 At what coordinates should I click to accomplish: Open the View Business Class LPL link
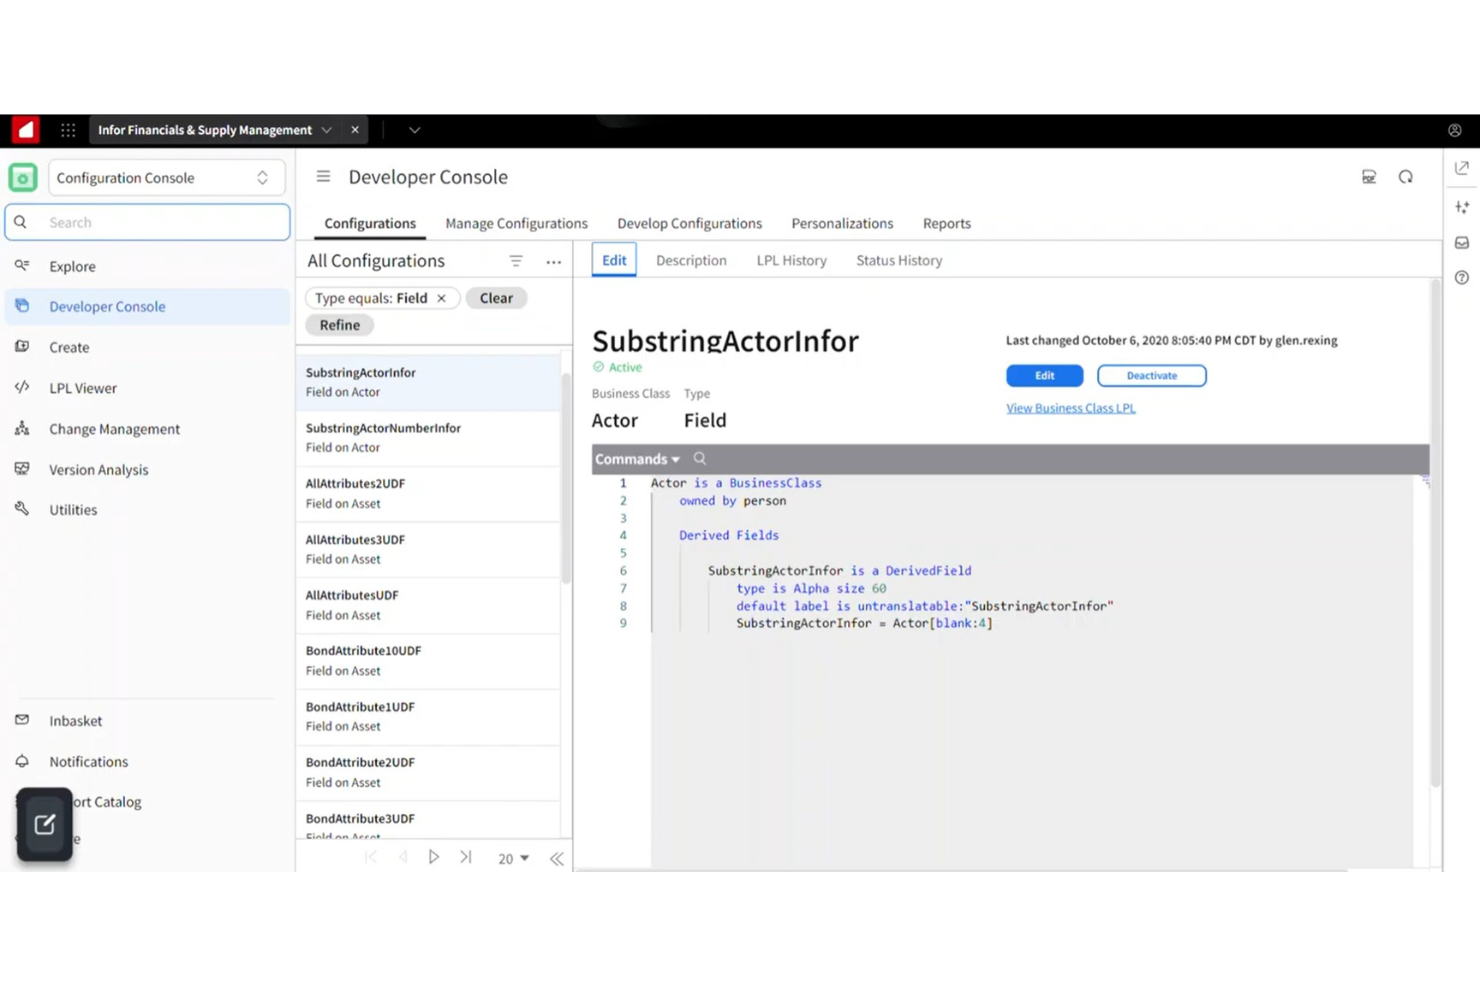coord(1070,408)
